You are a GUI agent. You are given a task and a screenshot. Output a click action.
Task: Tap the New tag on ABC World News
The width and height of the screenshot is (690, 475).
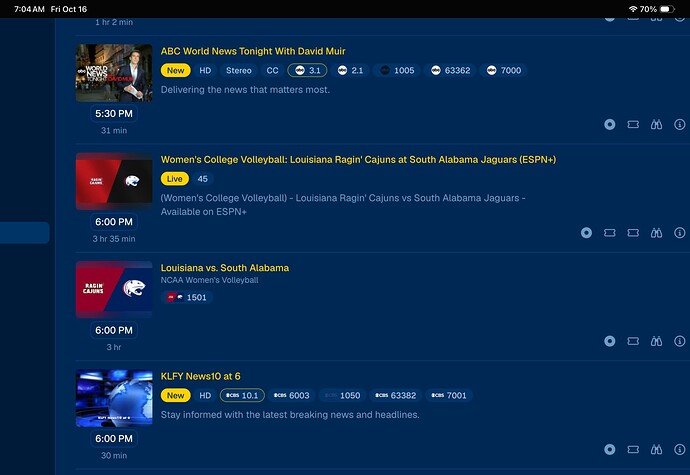click(x=176, y=70)
